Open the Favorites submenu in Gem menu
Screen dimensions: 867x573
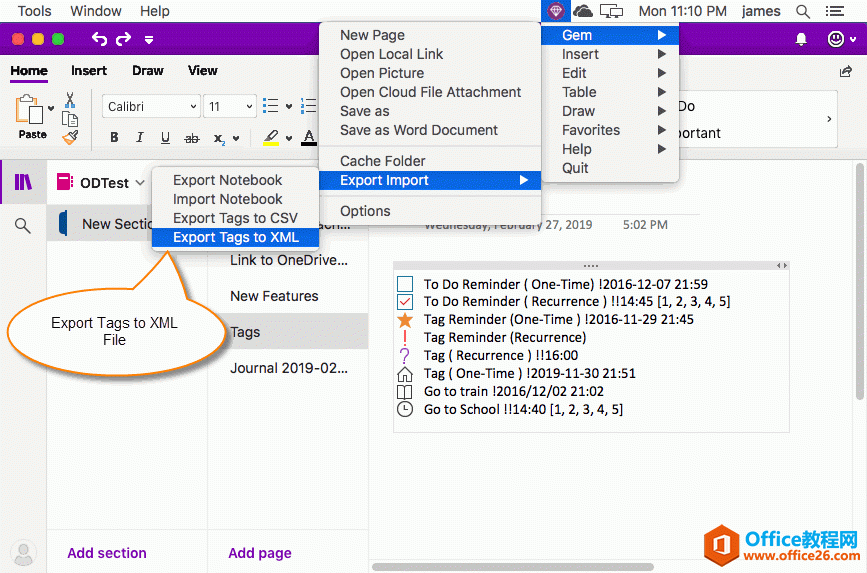coord(610,130)
